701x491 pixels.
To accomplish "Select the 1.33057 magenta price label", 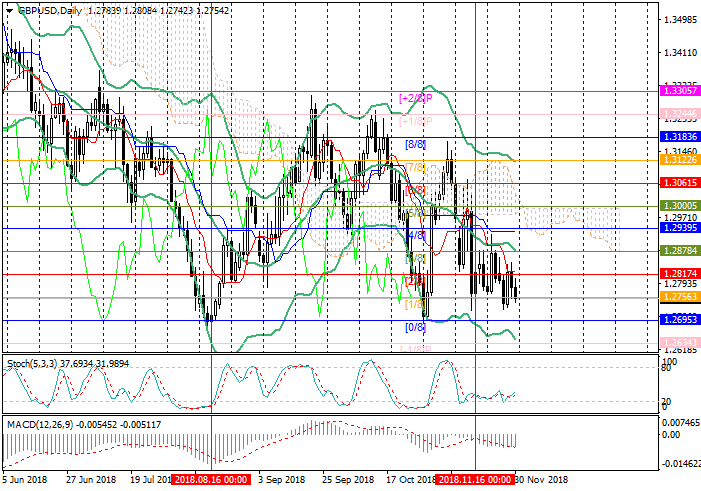I will (680, 90).
